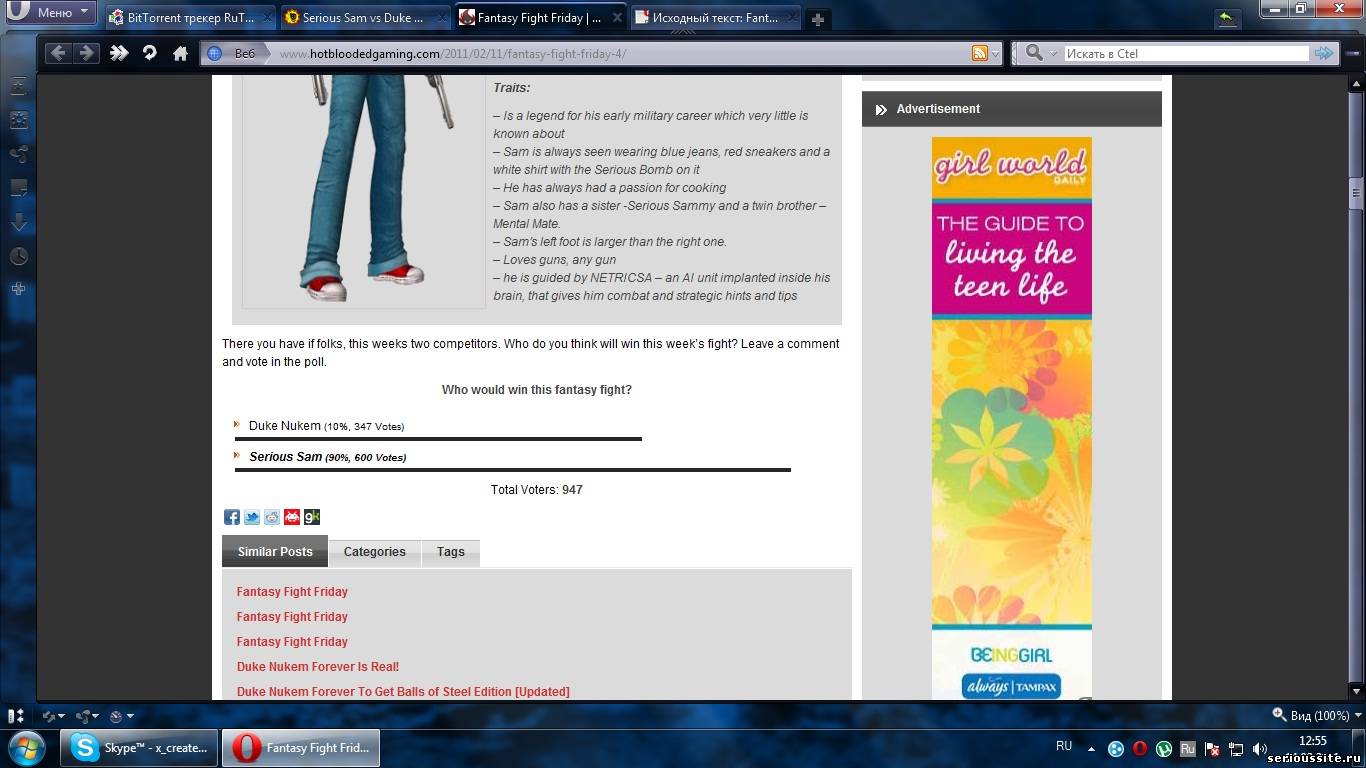The height and width of the screenshot is (768, 1366).
Task: Open the Opera Unite status bar dropdown
Action: tap(87, 716)
